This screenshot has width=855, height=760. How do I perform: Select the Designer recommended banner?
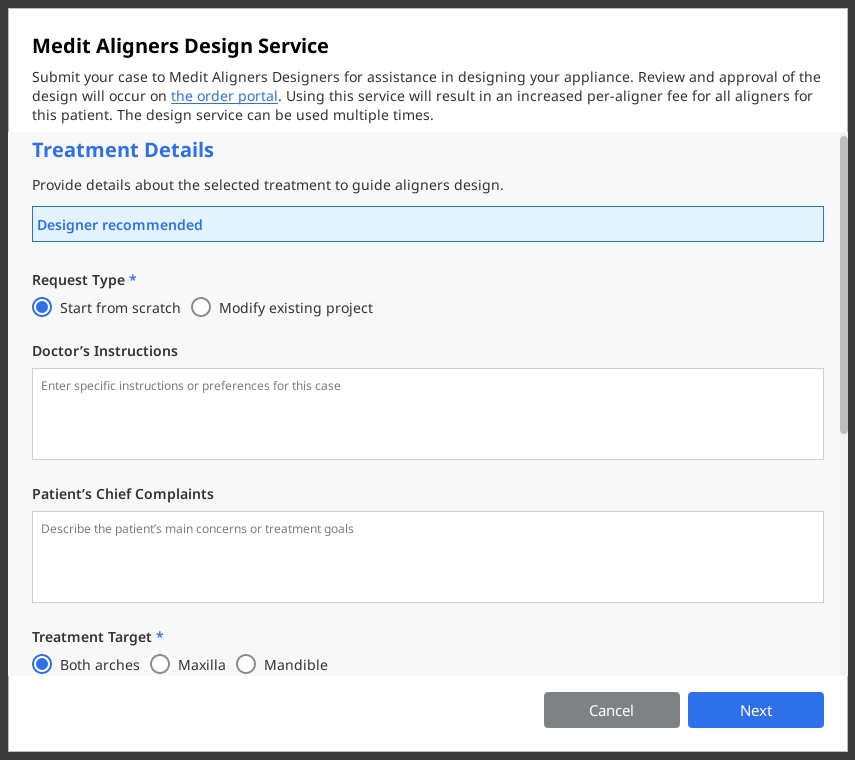pos(428,224)
